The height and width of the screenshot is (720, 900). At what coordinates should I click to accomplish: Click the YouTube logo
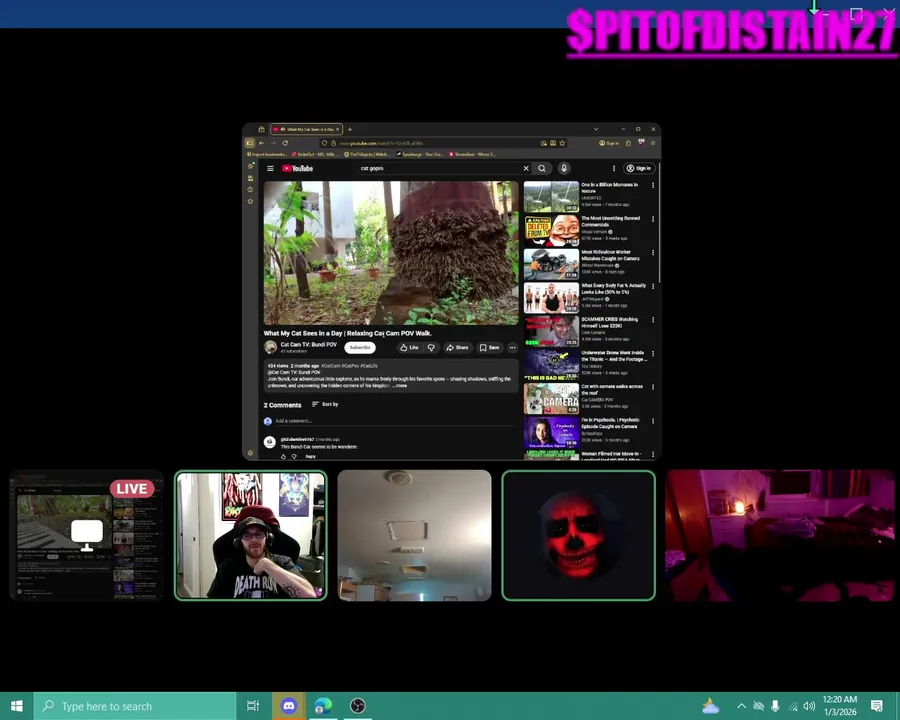(297, 168)
